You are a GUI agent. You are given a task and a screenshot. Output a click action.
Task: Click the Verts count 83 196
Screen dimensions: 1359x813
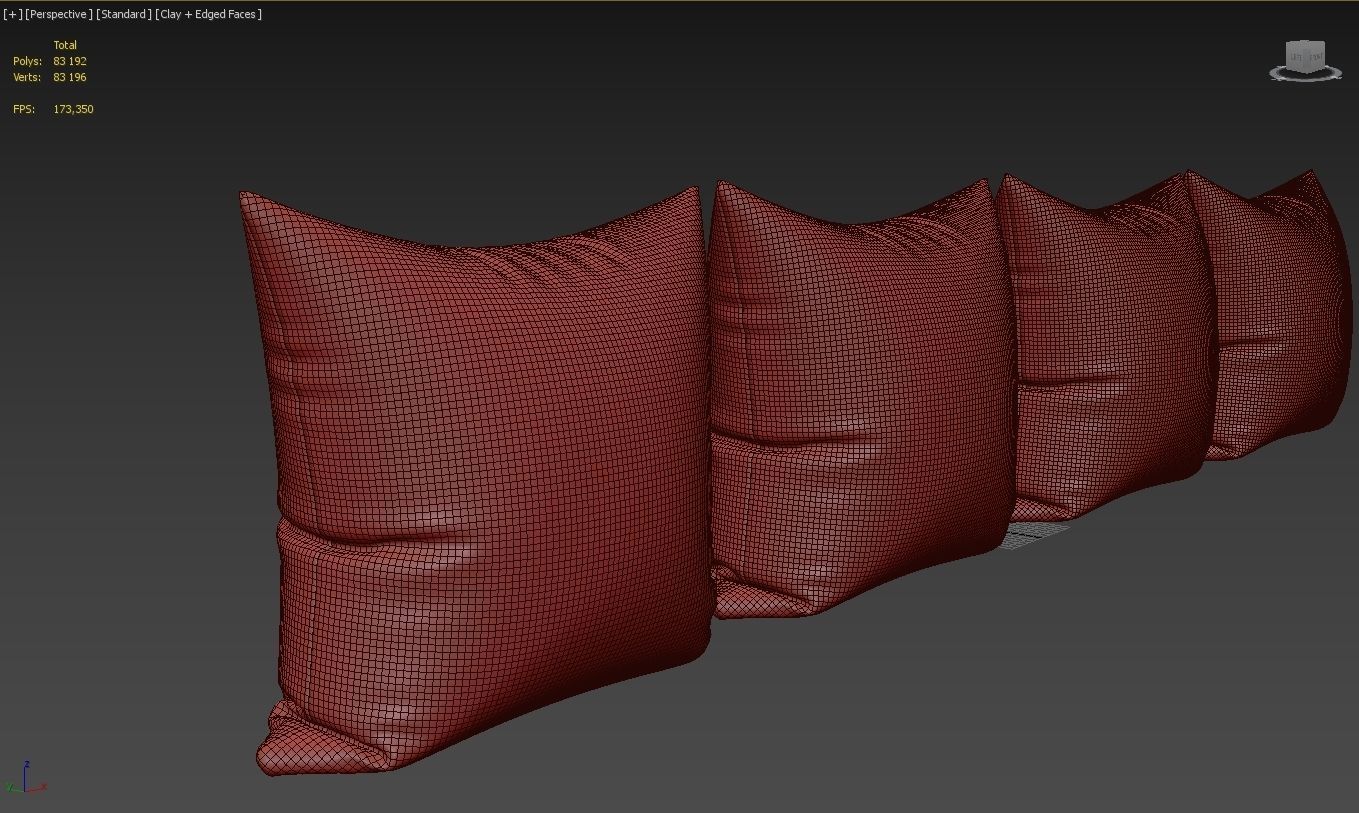pyautogui.click(x=70, y=77)
